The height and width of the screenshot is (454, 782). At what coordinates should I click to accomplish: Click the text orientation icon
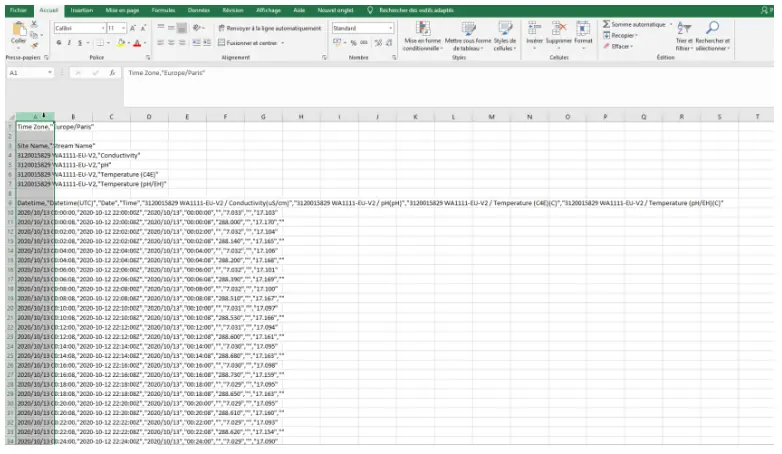tap(197, 27)
